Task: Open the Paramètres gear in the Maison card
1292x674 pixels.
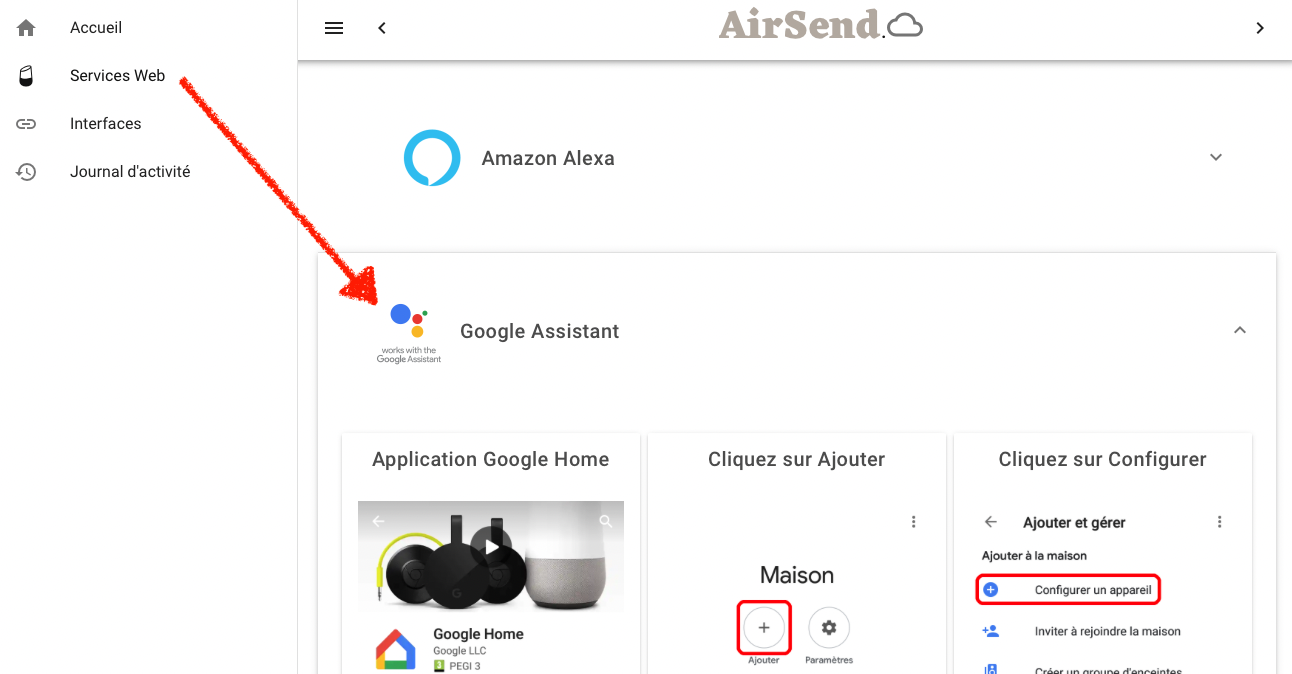Action: click(828, 627)
